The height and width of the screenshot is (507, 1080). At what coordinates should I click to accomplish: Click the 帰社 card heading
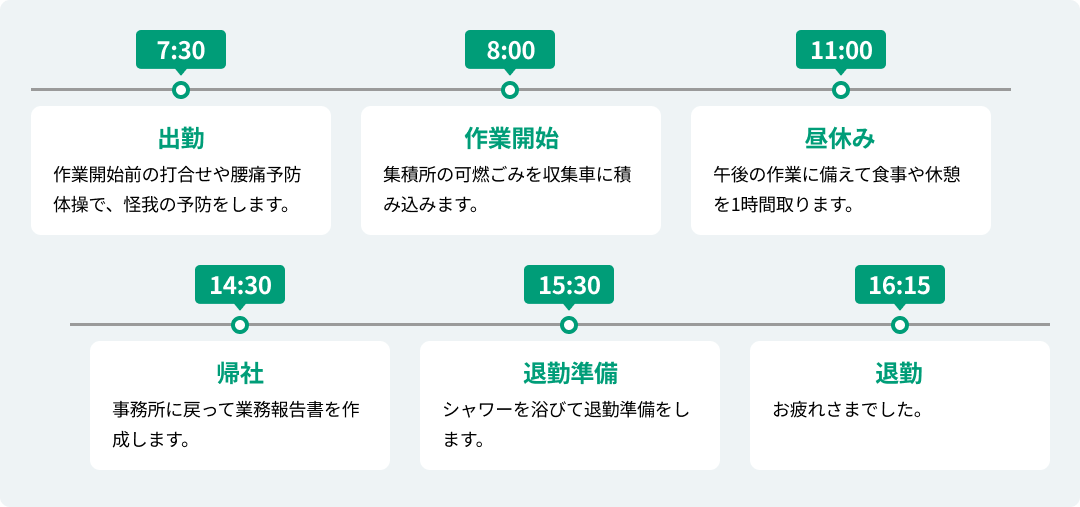pos(240,374)
